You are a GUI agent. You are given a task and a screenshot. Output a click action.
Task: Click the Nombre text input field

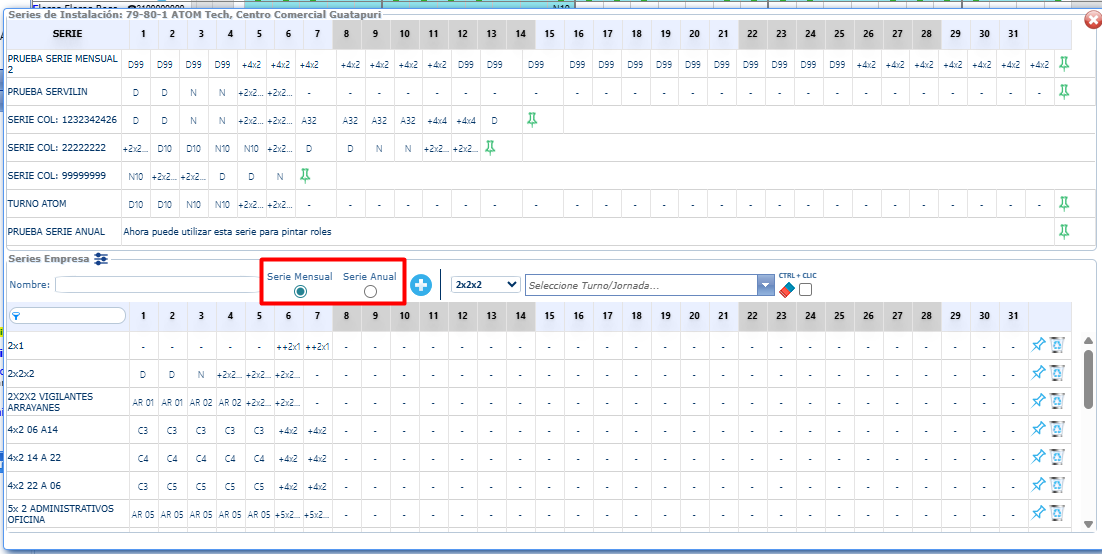click(x=157, y=285)
